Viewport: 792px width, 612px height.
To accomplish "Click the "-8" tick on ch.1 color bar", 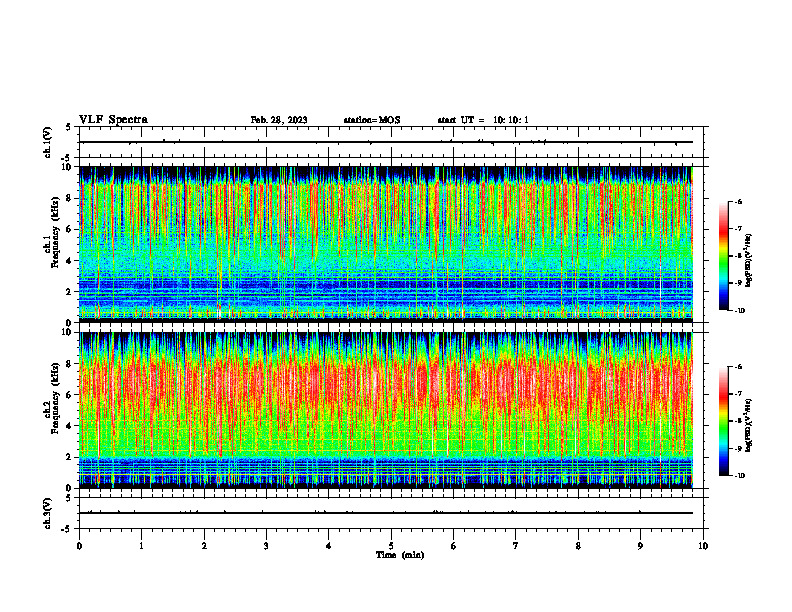I will (x=738, y=256).
